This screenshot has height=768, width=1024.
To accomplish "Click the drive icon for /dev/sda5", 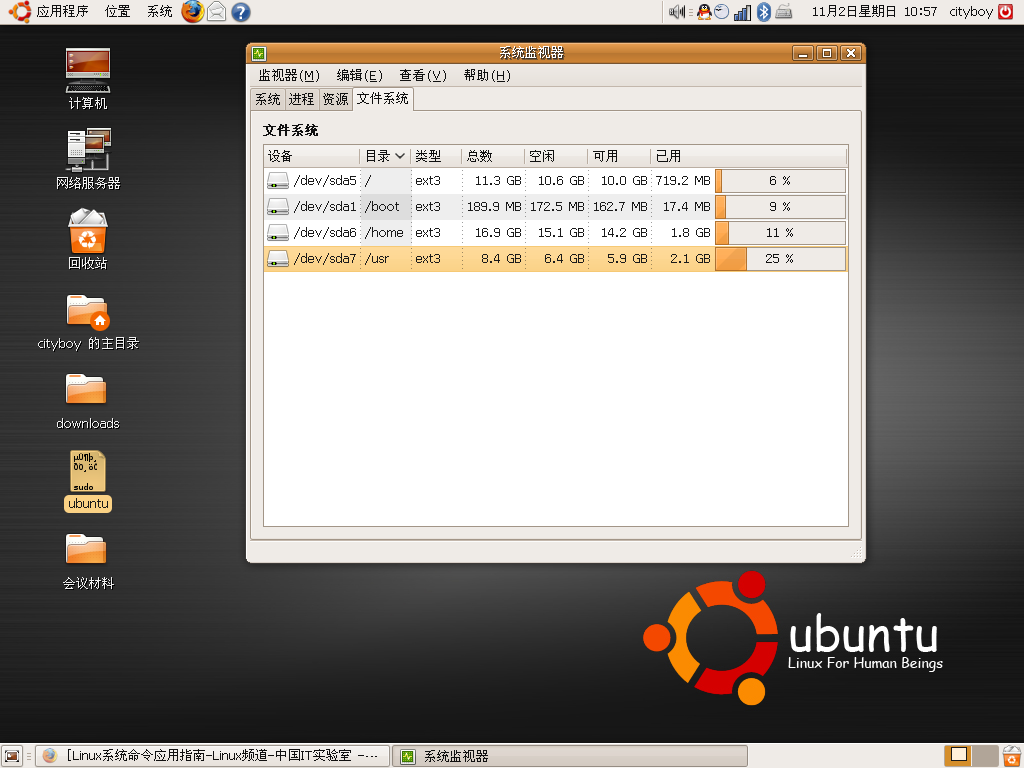I will coord(278,181).
